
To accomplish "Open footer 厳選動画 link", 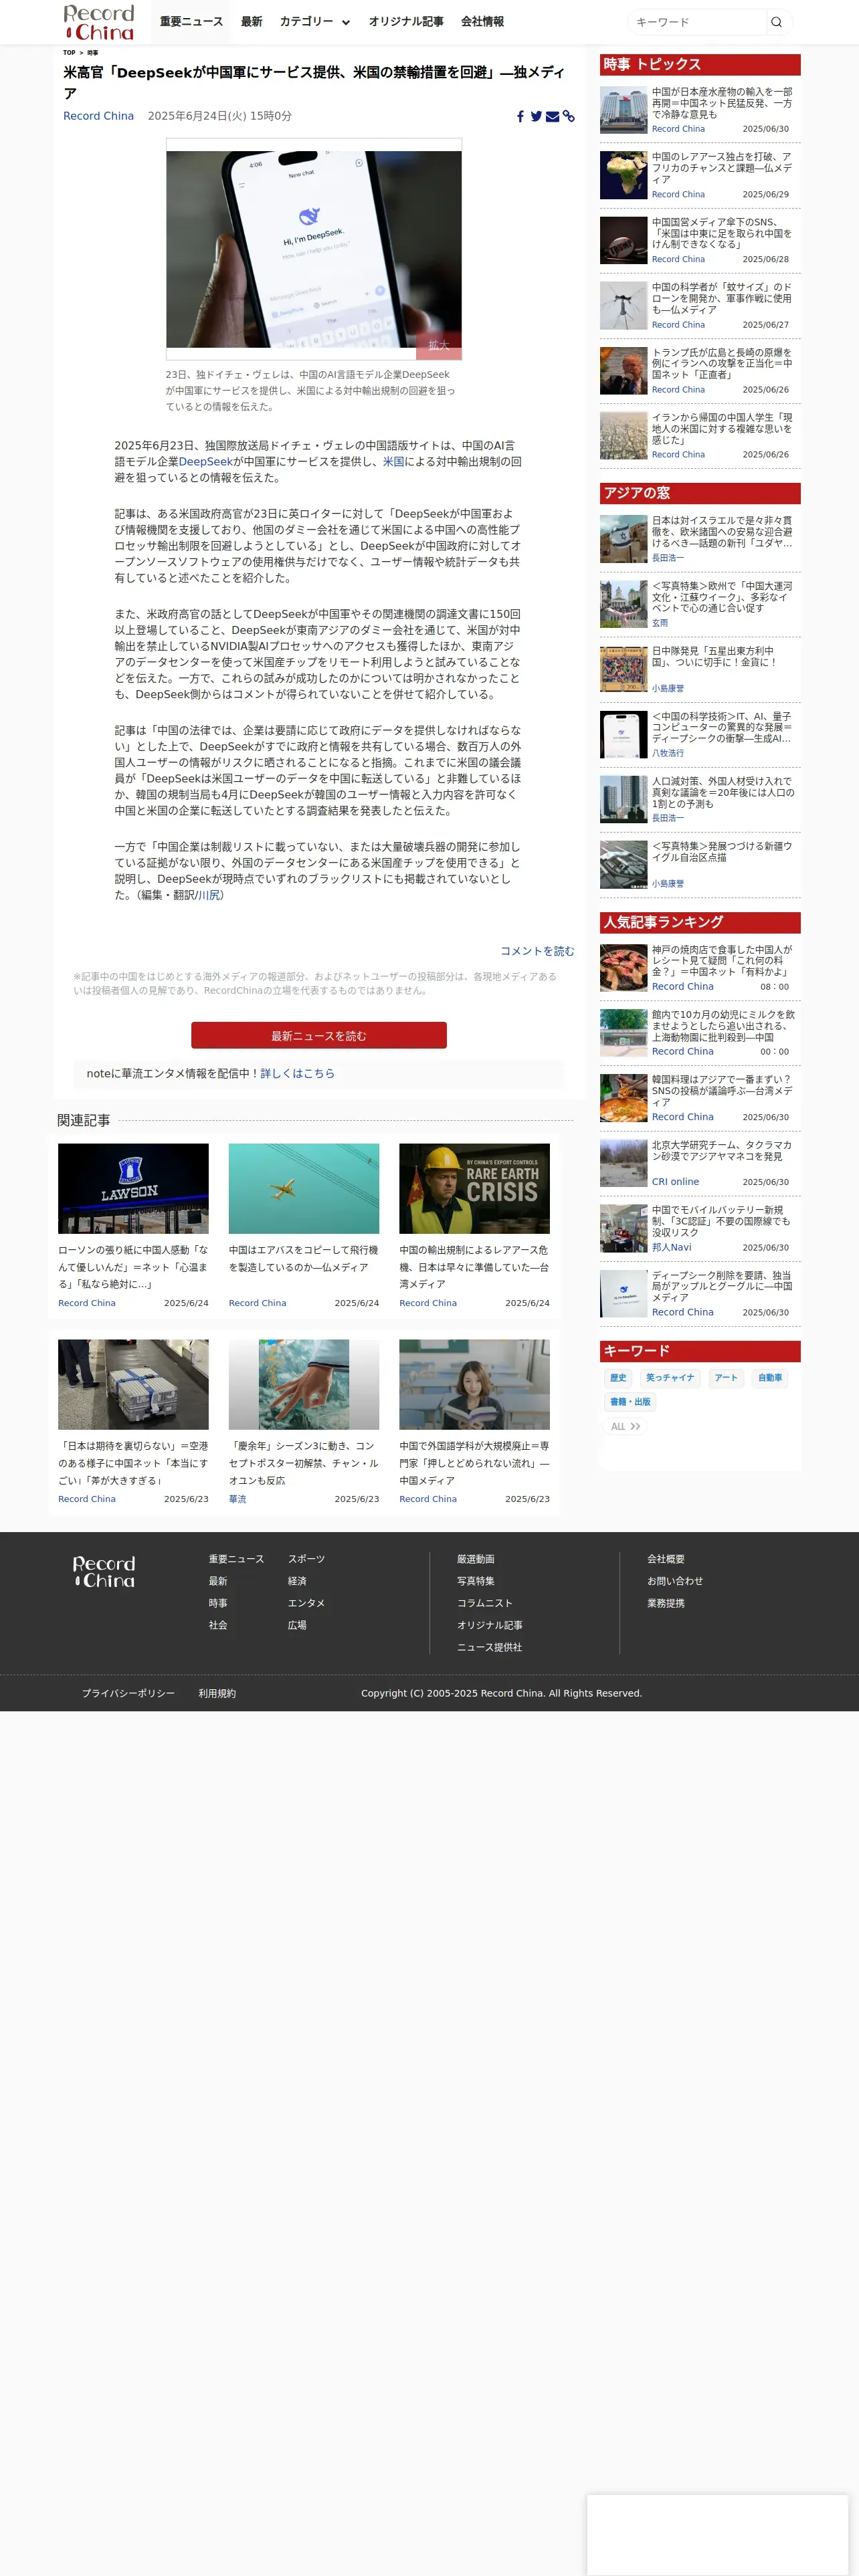I will (x=476, y=1559).
